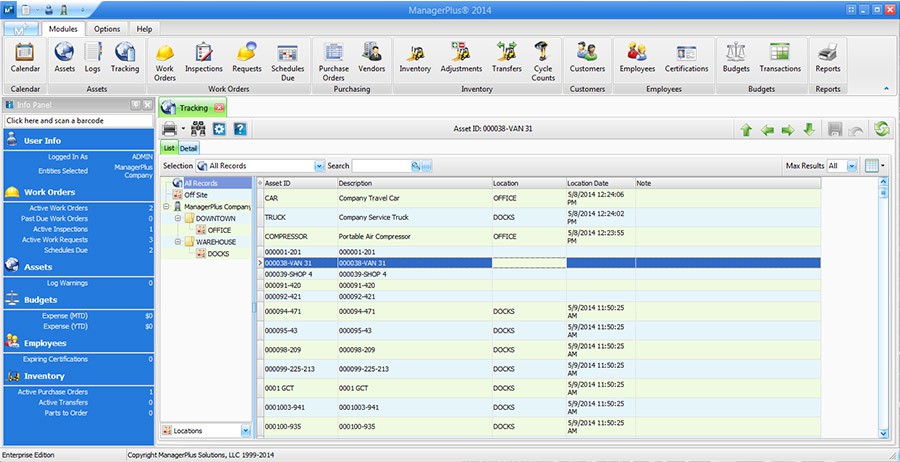Click the barcode scan input field
Image resolution: width=900 pixels, height=462 pixels.
[x=79, y=121]
